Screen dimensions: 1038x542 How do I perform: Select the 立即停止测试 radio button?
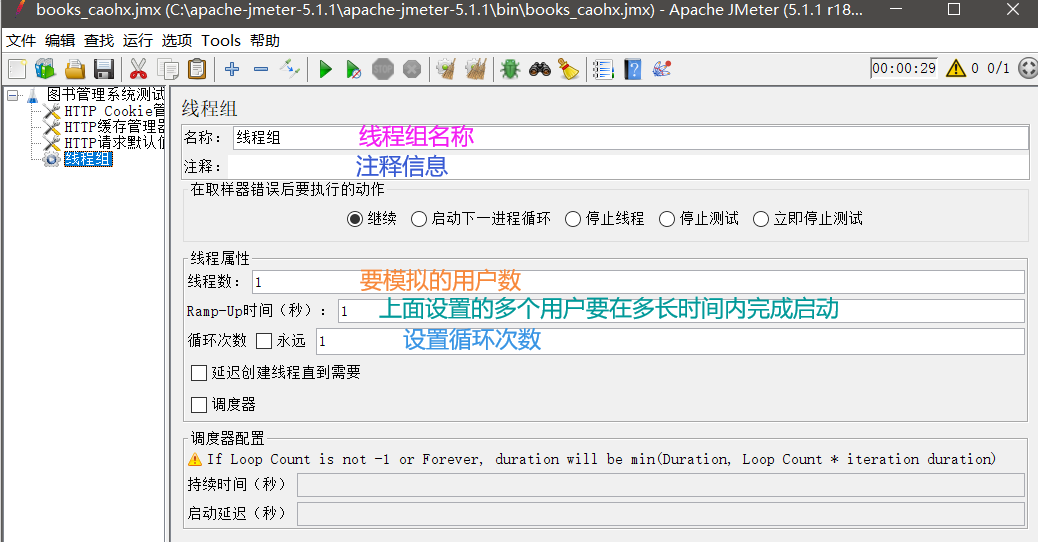click(x=761, y=219)
